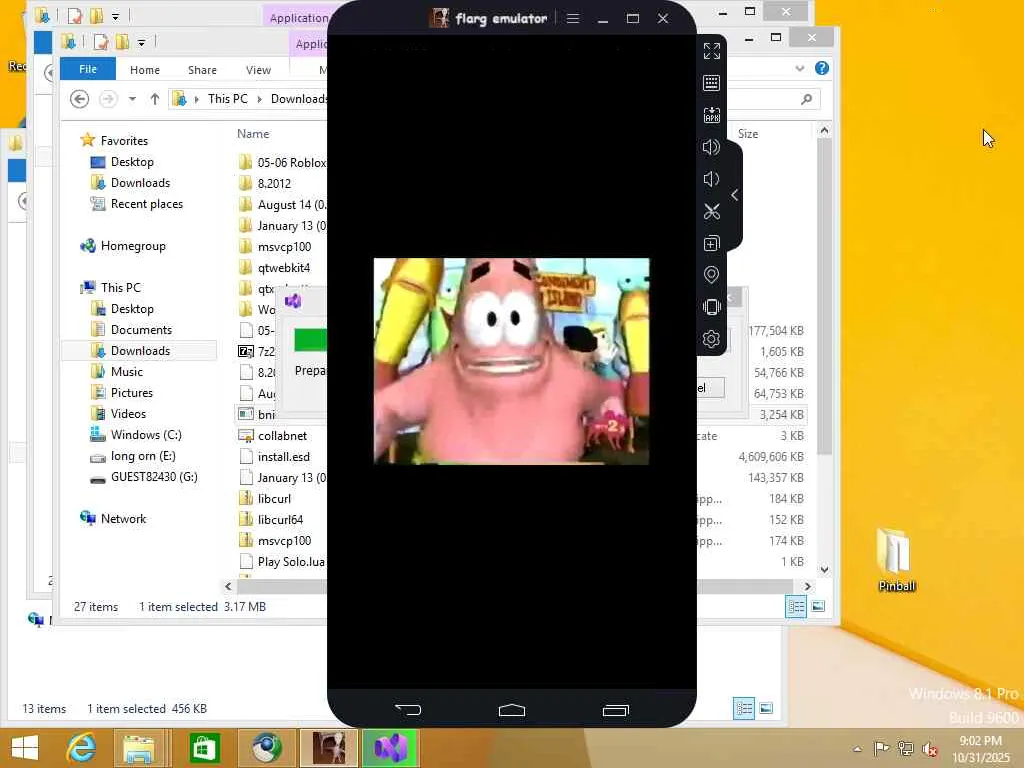This screenshot has width=1024, height=768.
Task: Open the multi-instance plus icon
Action: tap(711, 243)
